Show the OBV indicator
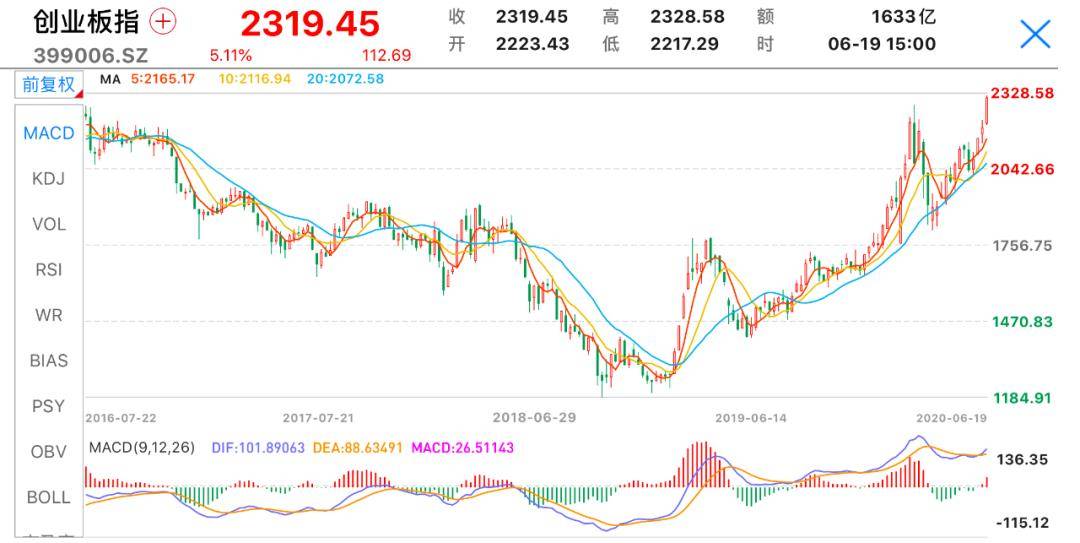This screenshot has height=543, width=1080. (49, 451)
